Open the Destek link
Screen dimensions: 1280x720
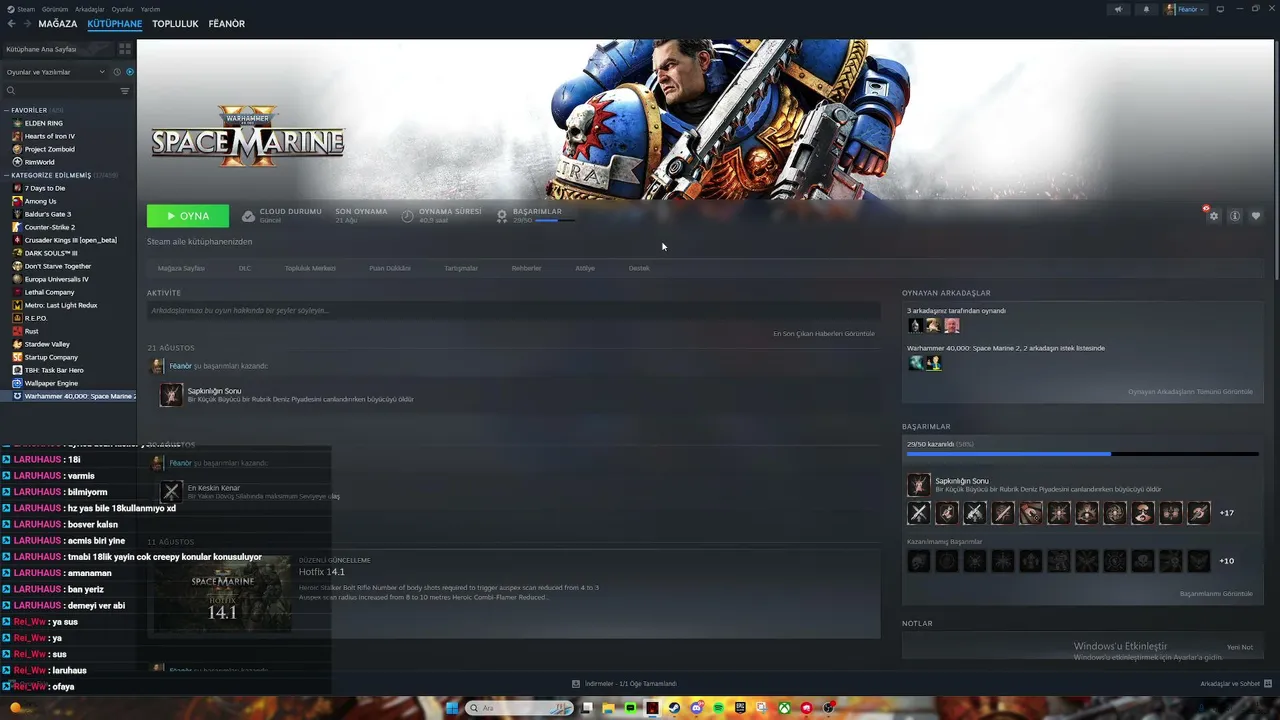coord(639,268)
